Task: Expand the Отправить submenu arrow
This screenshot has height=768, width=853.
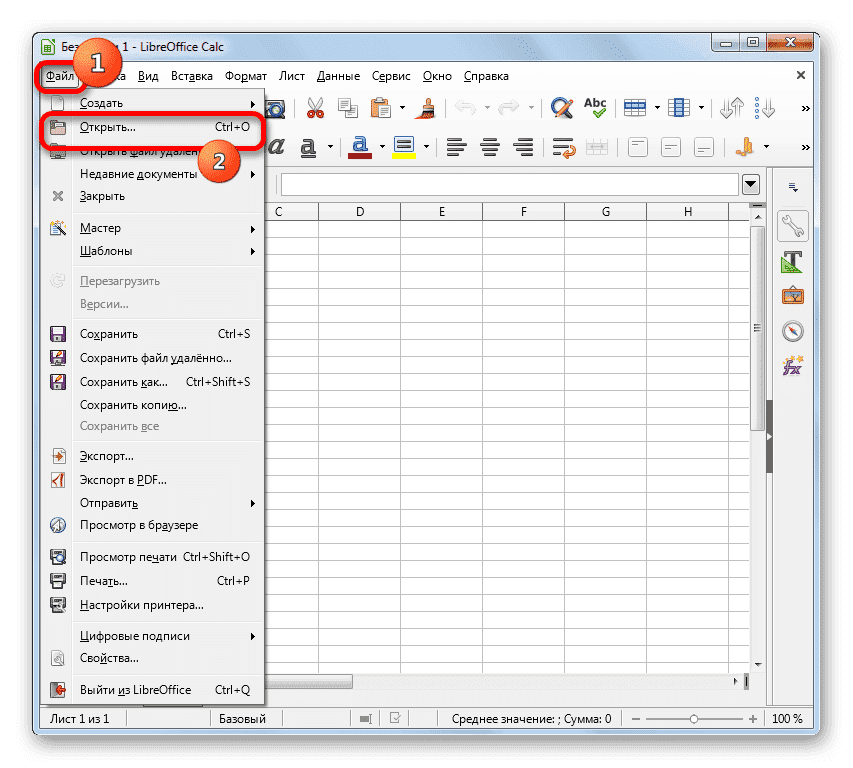Action: (253, 503)
